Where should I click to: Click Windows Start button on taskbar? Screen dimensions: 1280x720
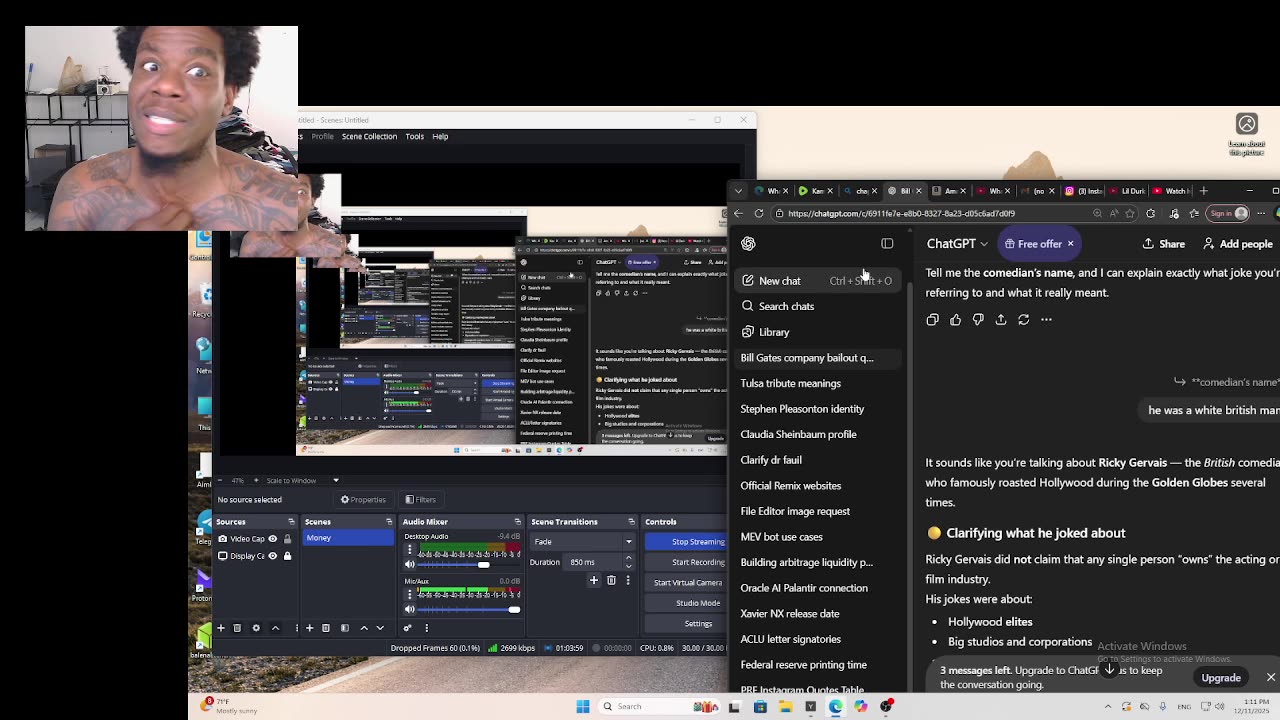583,707
